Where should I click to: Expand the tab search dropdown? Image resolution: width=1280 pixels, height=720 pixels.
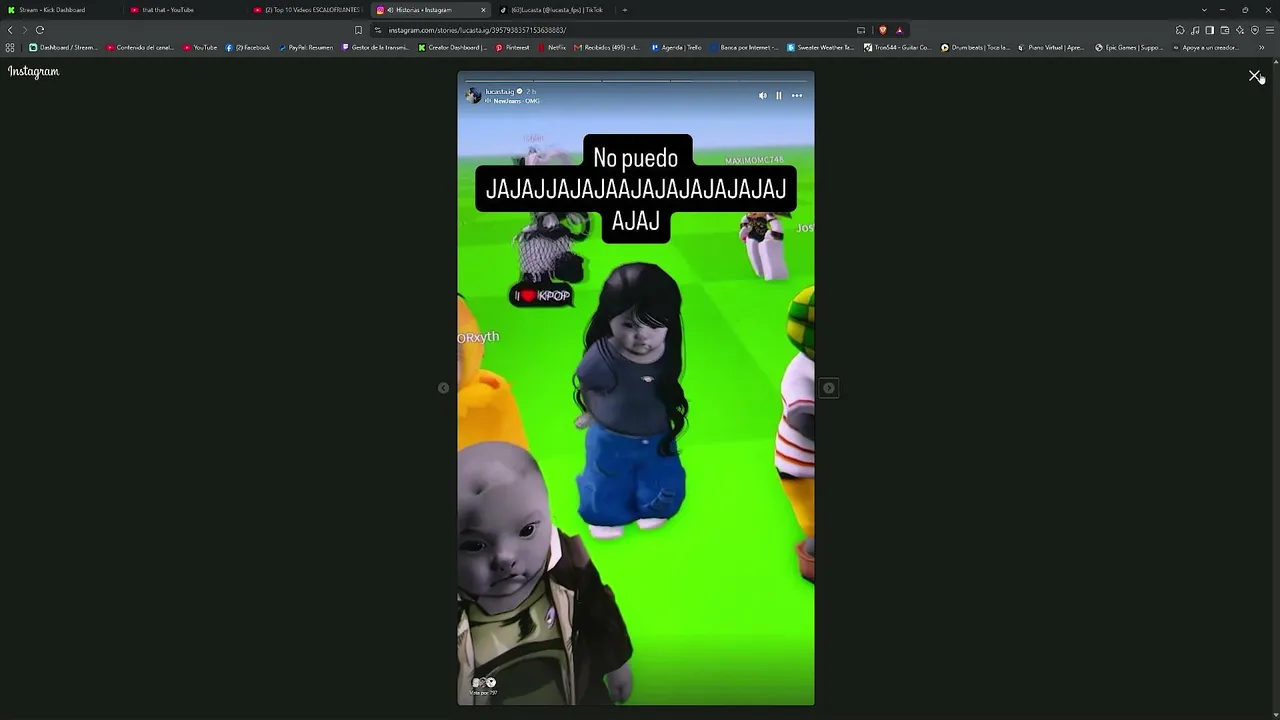tap(1204, 10)
